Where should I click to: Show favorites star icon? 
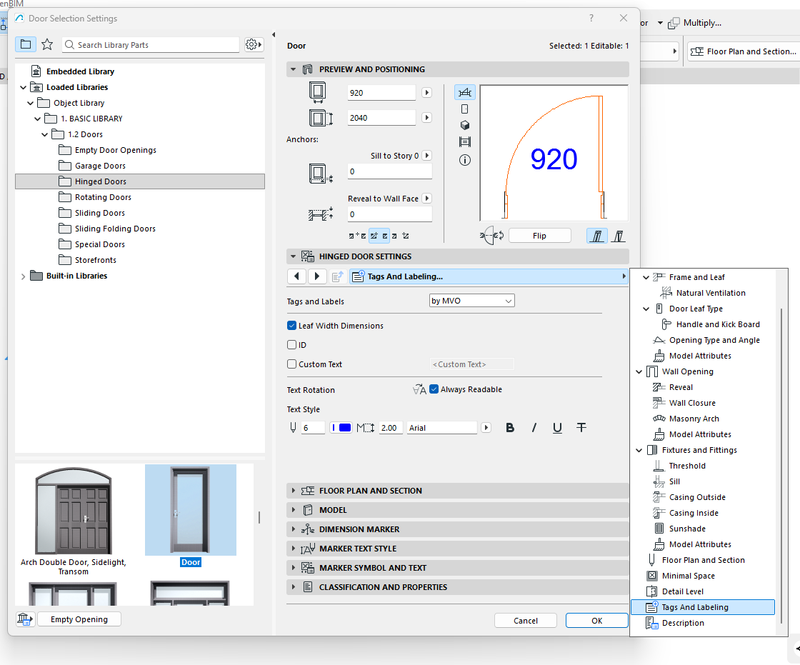coord(47,44)
